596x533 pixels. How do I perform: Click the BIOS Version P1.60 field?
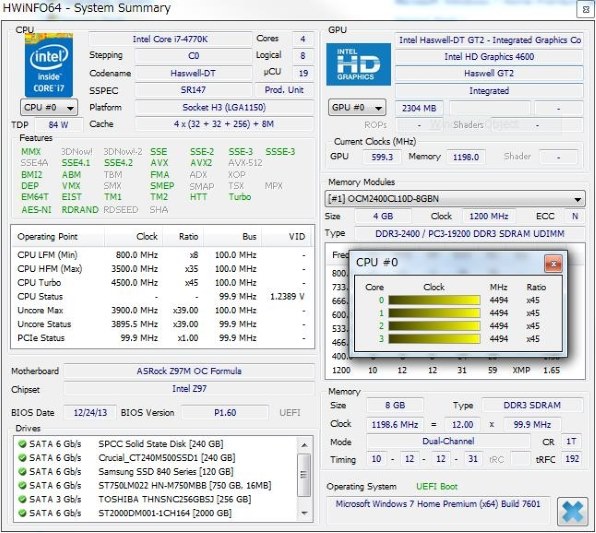coord(225,413)
